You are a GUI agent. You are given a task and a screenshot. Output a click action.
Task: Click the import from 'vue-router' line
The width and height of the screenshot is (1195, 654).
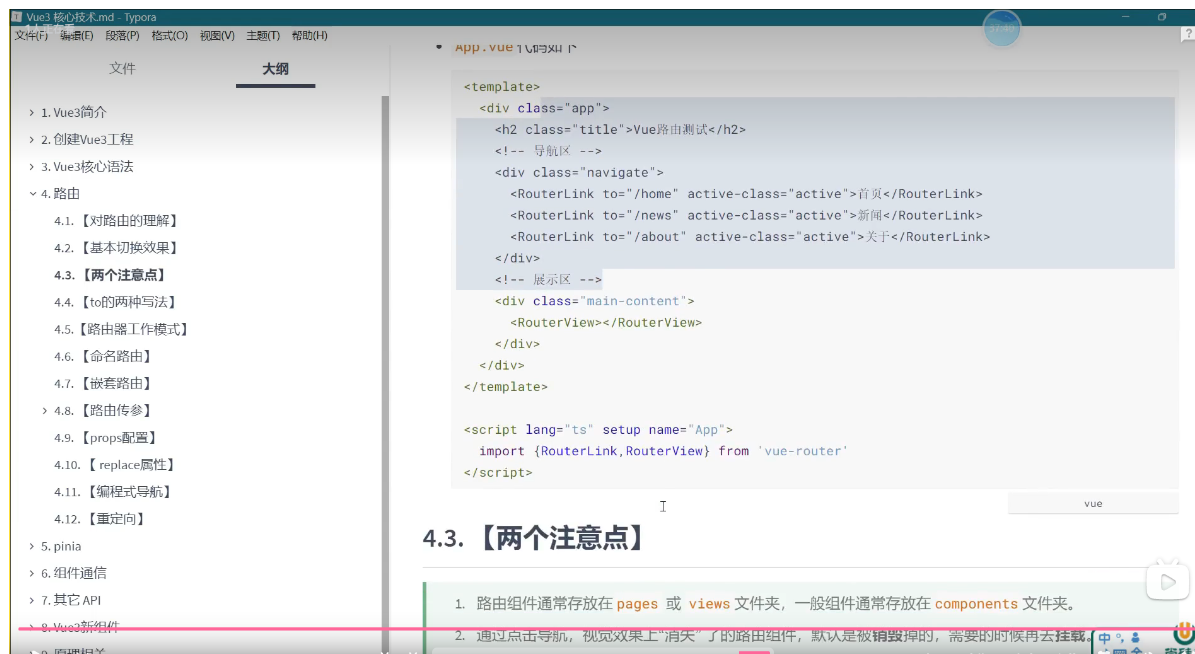coord(663,451)
